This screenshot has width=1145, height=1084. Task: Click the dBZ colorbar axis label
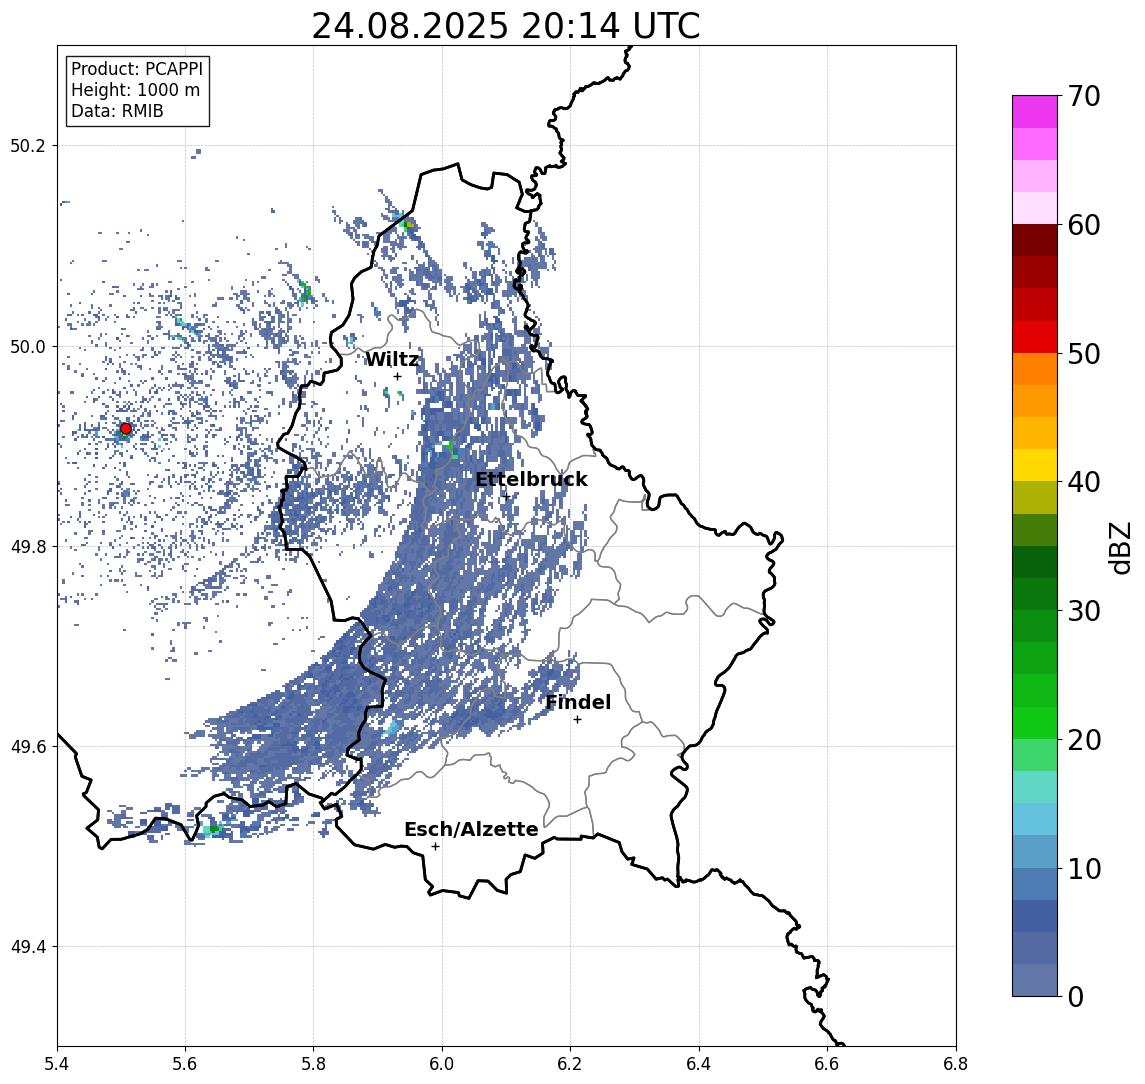(1120, 547)
